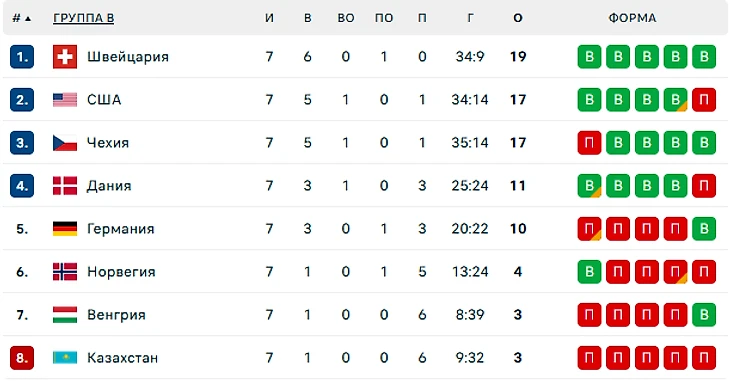The image size is (730, 382).
Task: Open the Швейцария team link
Action: click(x=128, y=57)
